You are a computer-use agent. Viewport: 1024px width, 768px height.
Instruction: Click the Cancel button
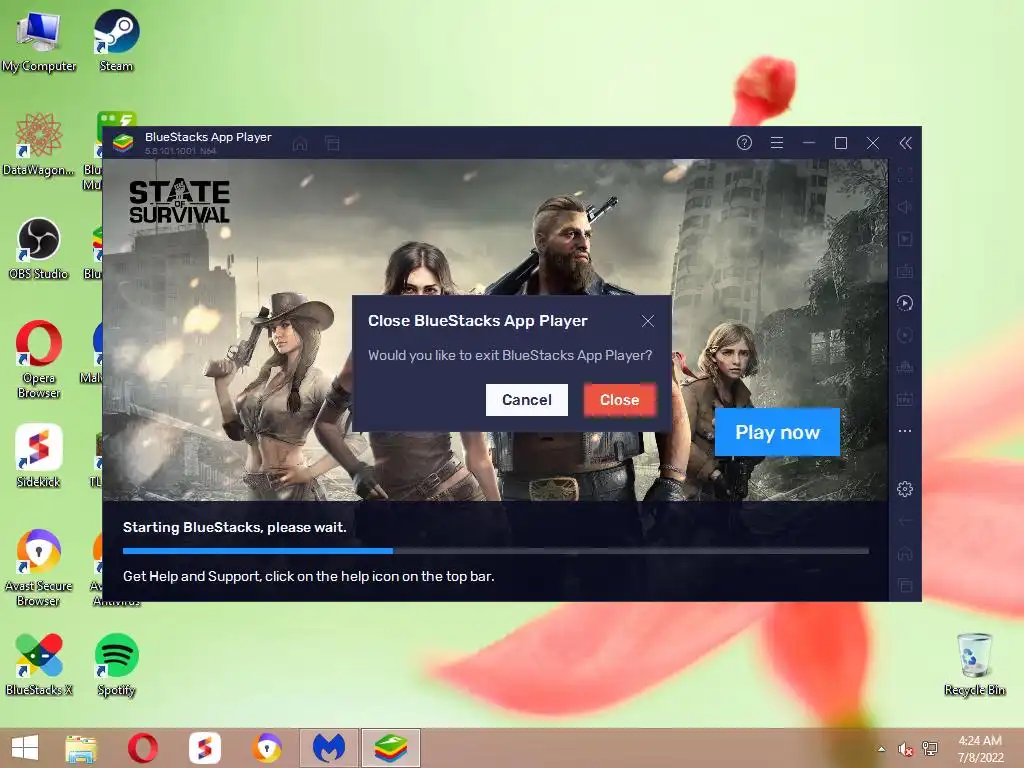pyautogui.click(x=526, y=400)
